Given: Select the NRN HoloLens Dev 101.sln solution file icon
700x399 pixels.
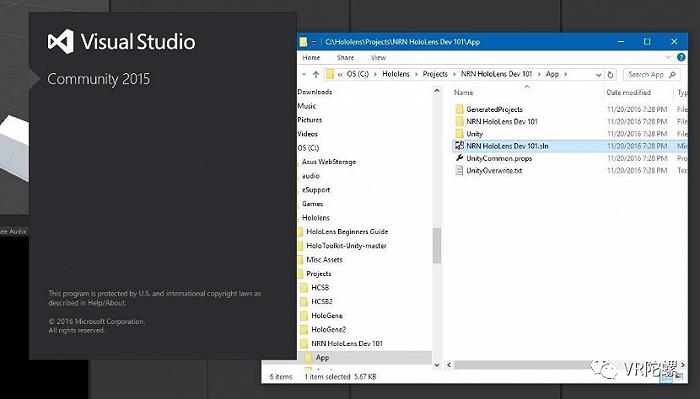Looking at the screenshot, I should [459, 145].
